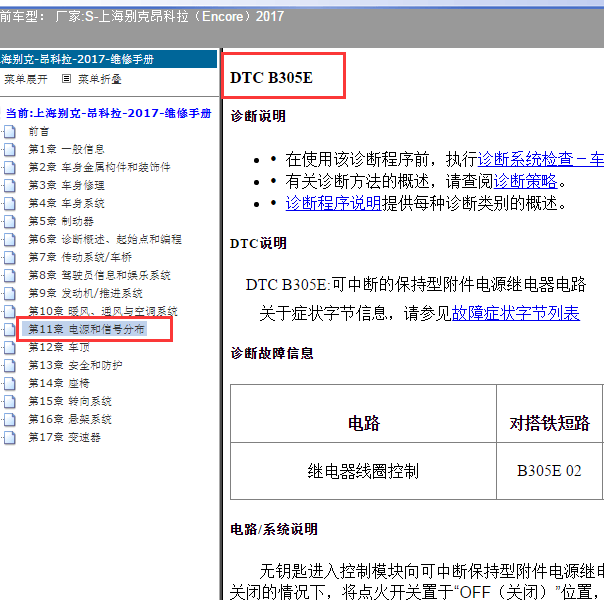
Task: Open chapter 第1章 一般信息
Action: tap(66, 149)
